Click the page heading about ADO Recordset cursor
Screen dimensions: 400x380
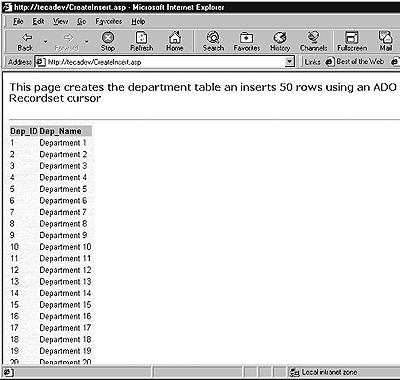[x=203, y=93]
